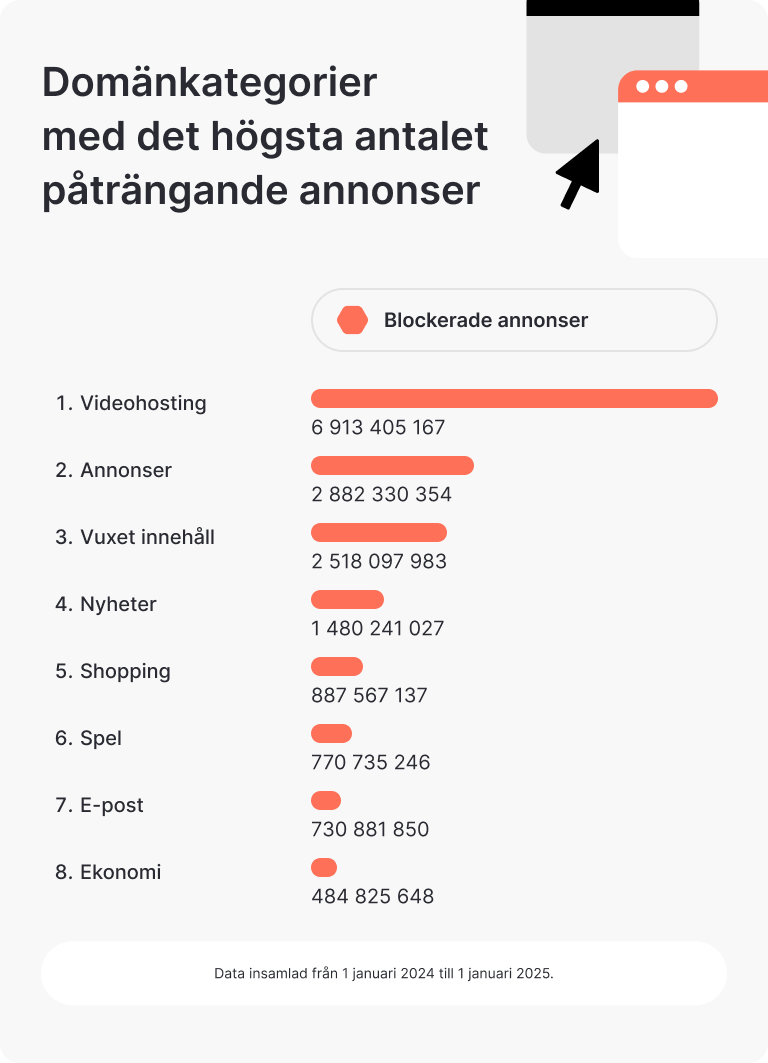Screen dimensions: 768x1063
Task: Select the Blockerade annonser legend pill
Action: tap(514, 320)
